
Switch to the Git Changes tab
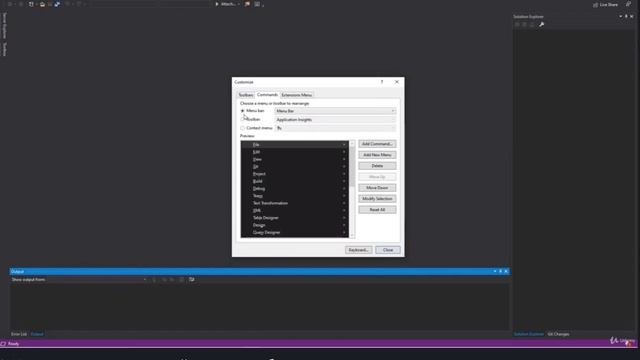pyautogui.click(x=558, y=334)
